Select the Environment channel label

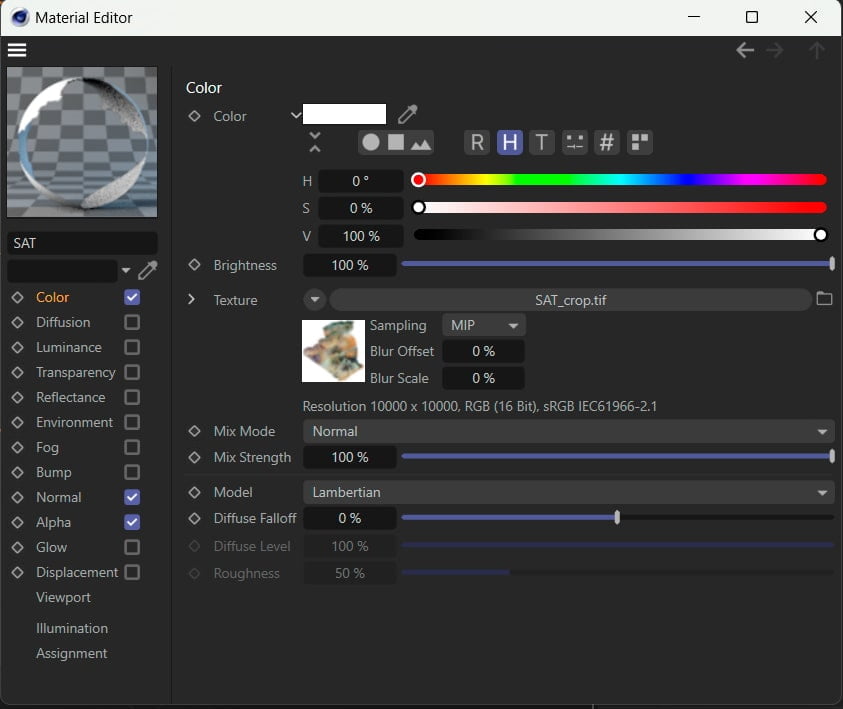click(74, 422)
